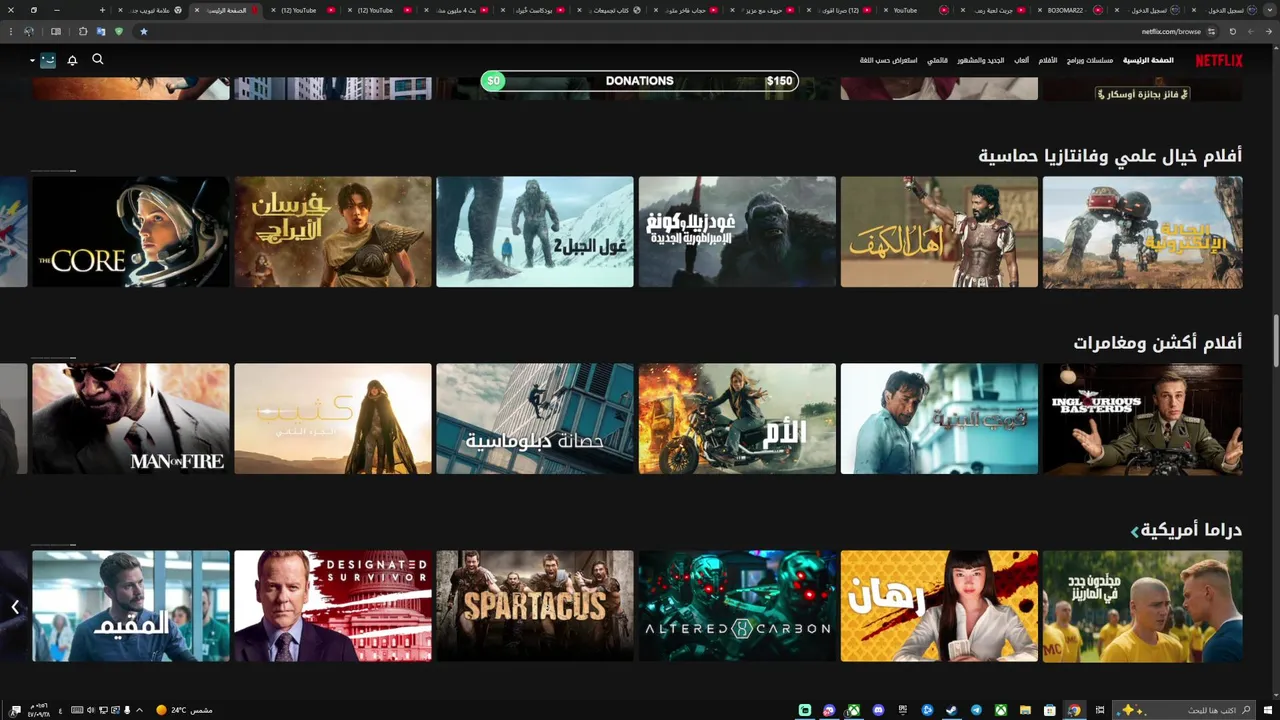The height and width of the screenshot is (720, 1280).
Task: Open Discord from the taskbar
Action: [878, 710]
